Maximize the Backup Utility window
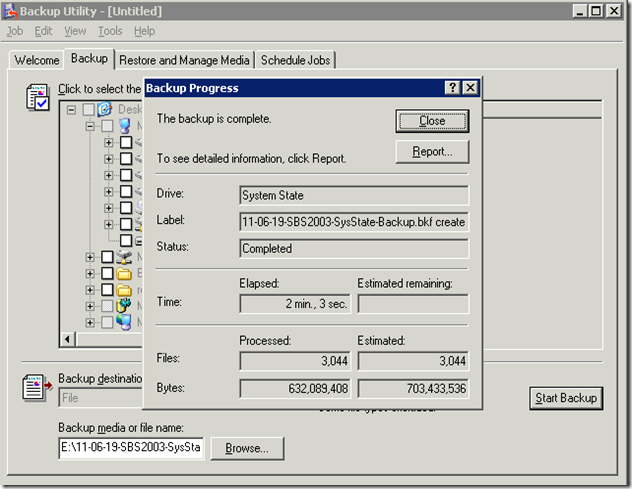 [596, 11]
